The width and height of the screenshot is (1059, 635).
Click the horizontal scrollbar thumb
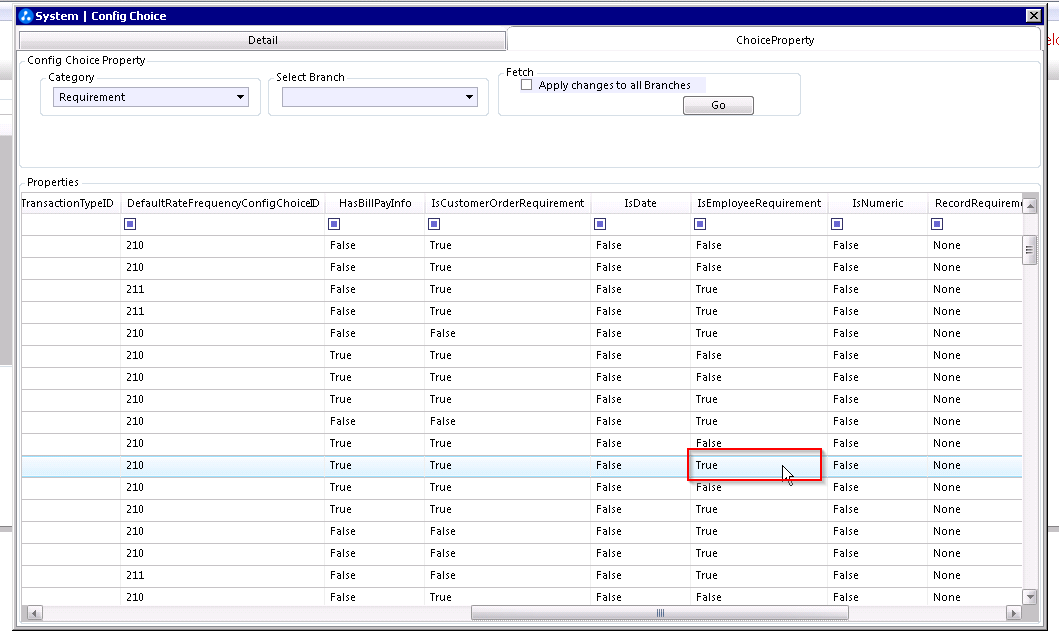click(x=660, y=613)
